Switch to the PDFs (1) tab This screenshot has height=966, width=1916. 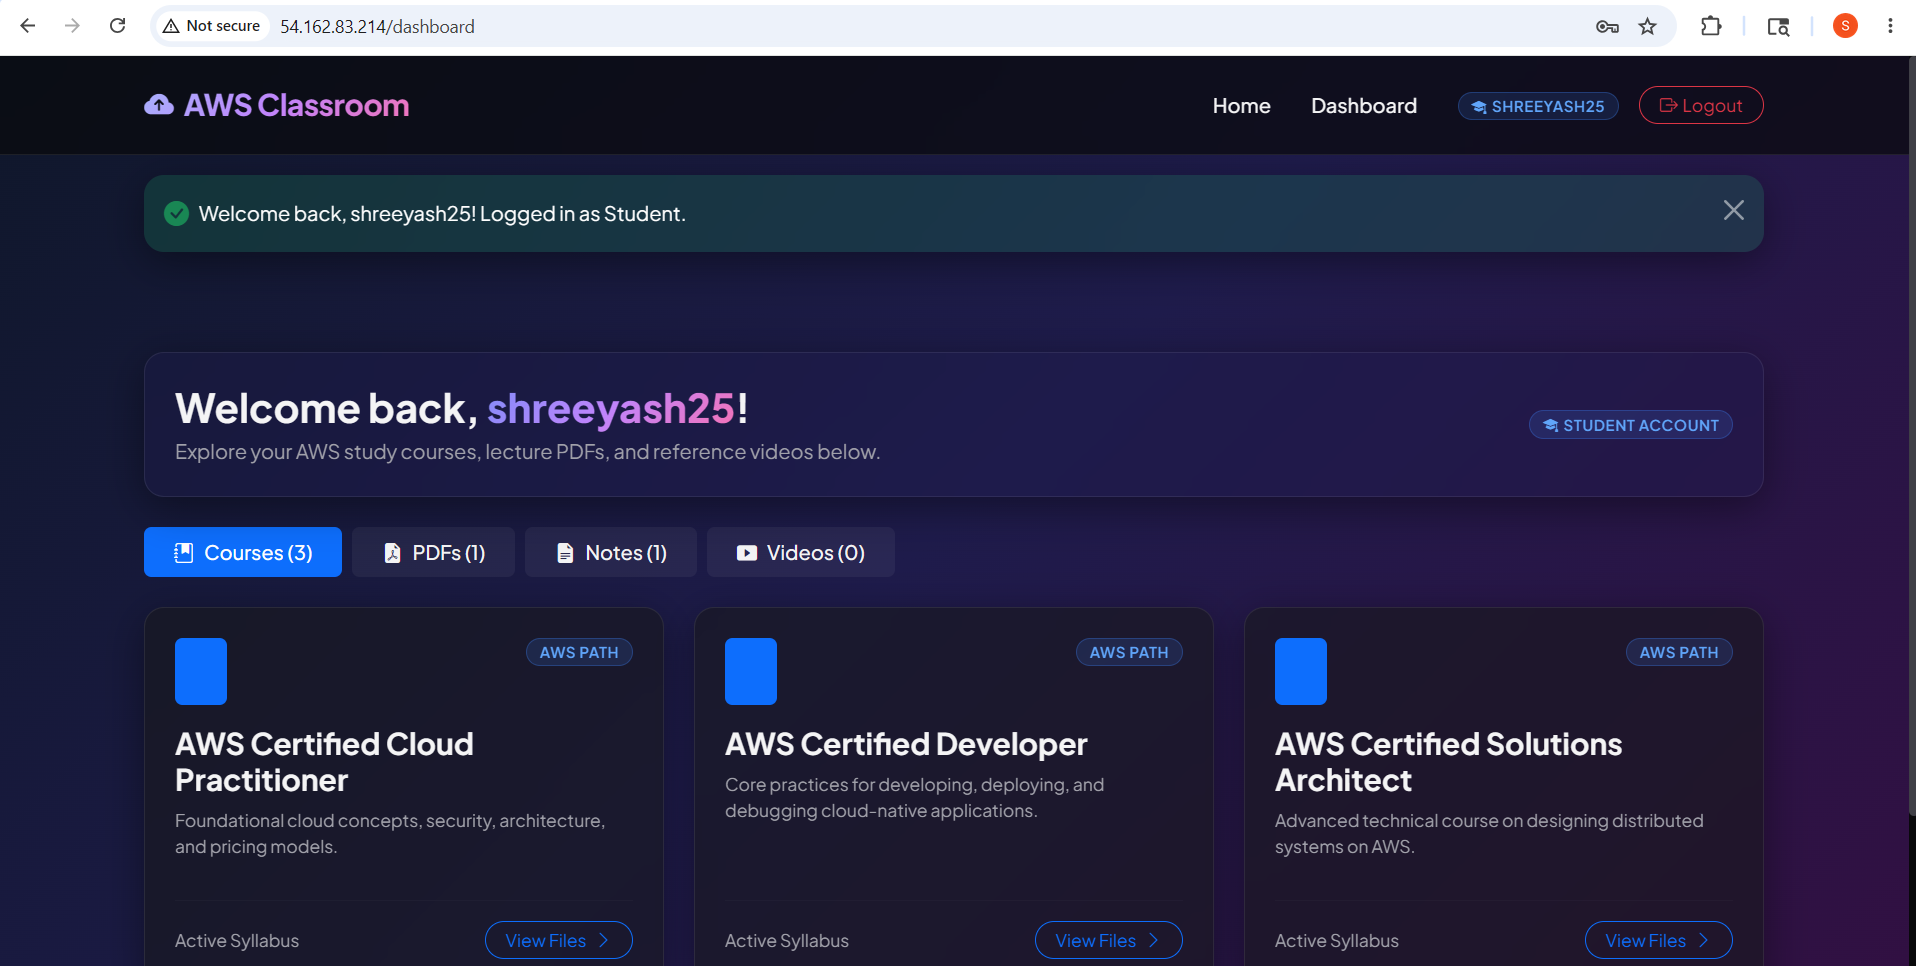click(433, 552)
